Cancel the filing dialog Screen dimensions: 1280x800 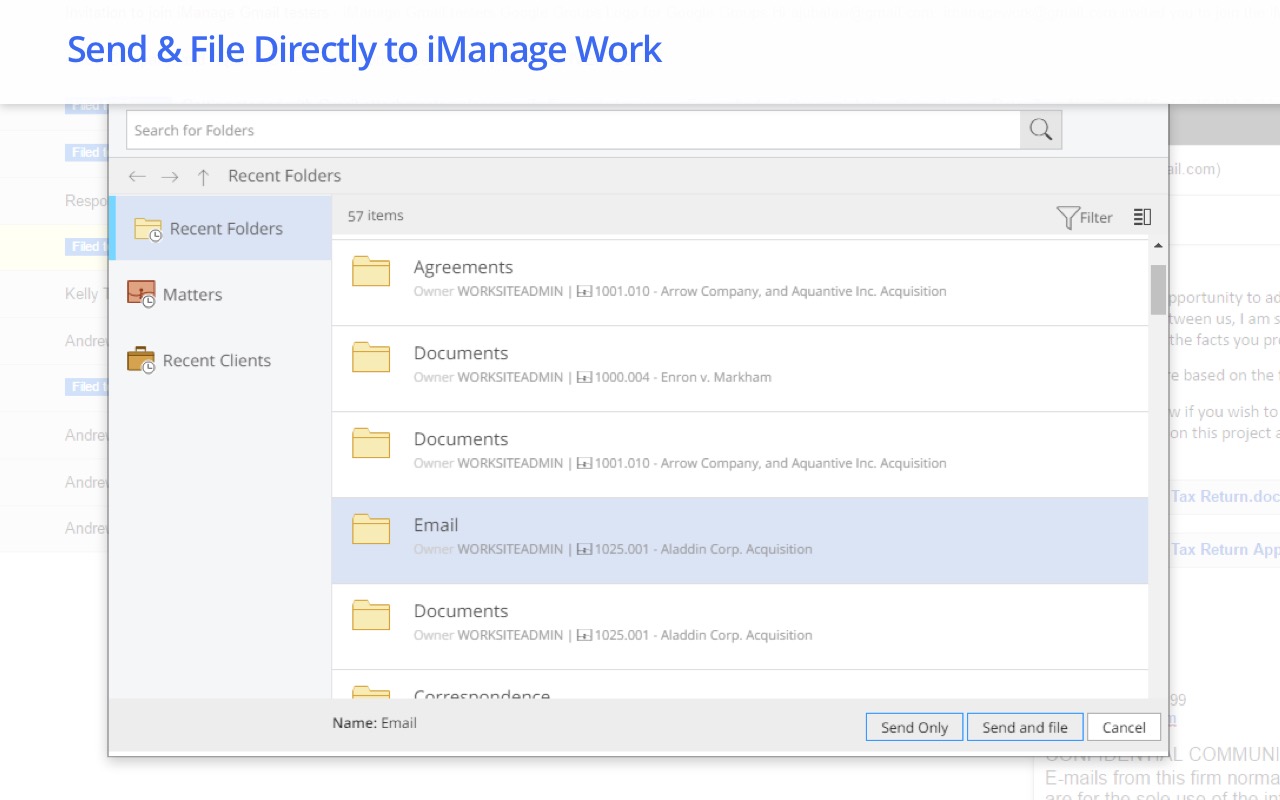(1123, 727)
